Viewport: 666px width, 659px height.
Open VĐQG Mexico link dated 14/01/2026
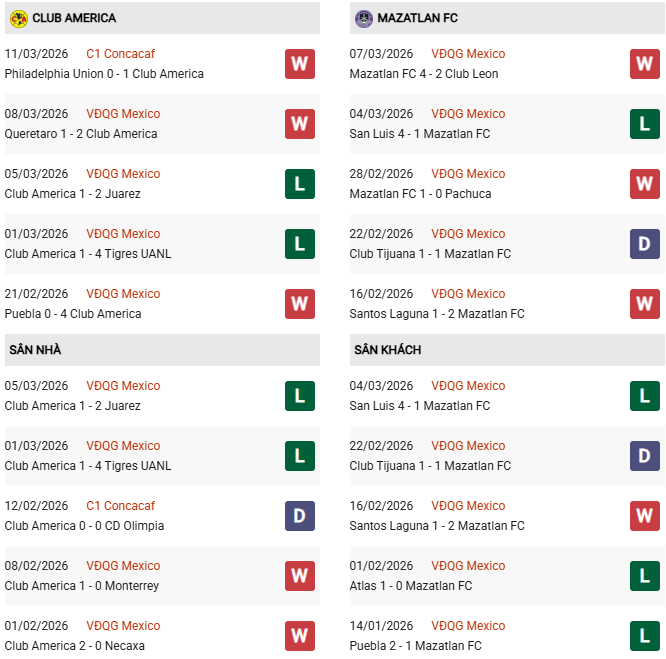(468, 626)
